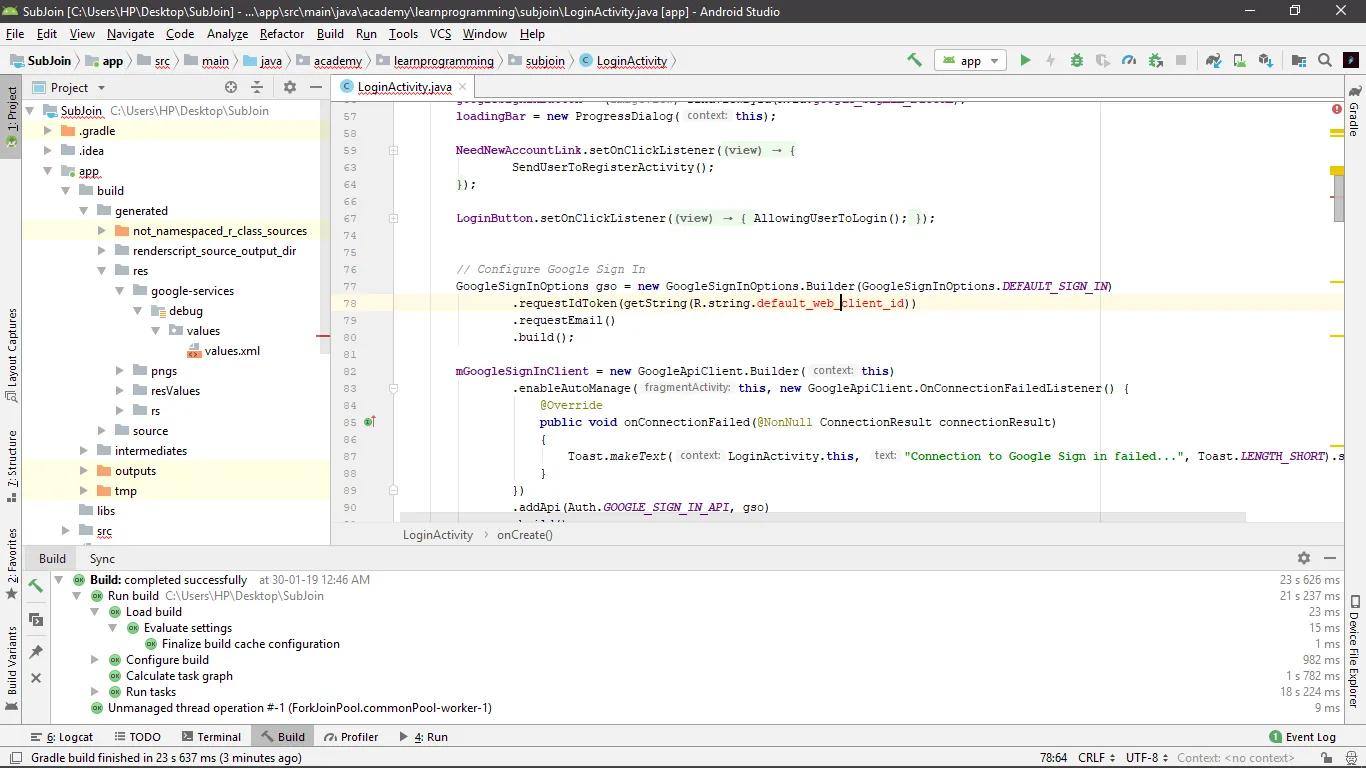Click the Make Project hammer in the top toolbar

pos(914,61)
